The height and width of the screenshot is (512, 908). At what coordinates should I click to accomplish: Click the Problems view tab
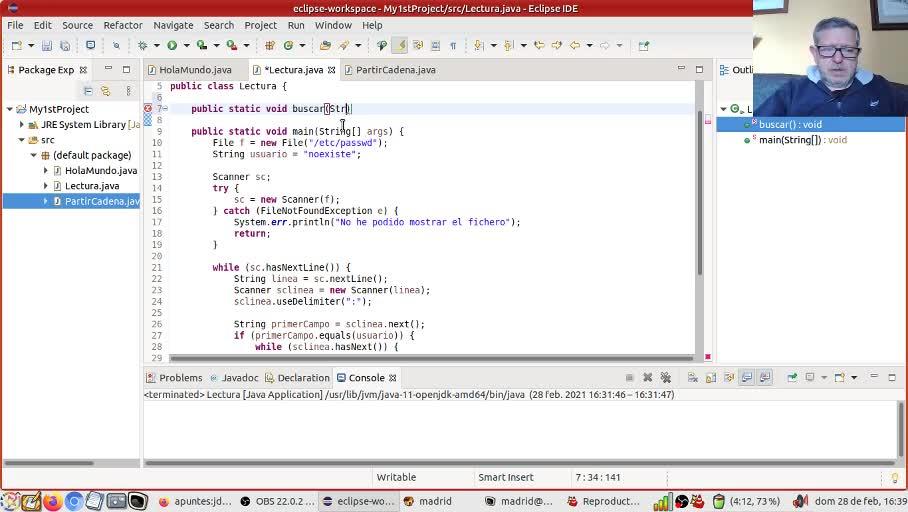tap(180, 378)
